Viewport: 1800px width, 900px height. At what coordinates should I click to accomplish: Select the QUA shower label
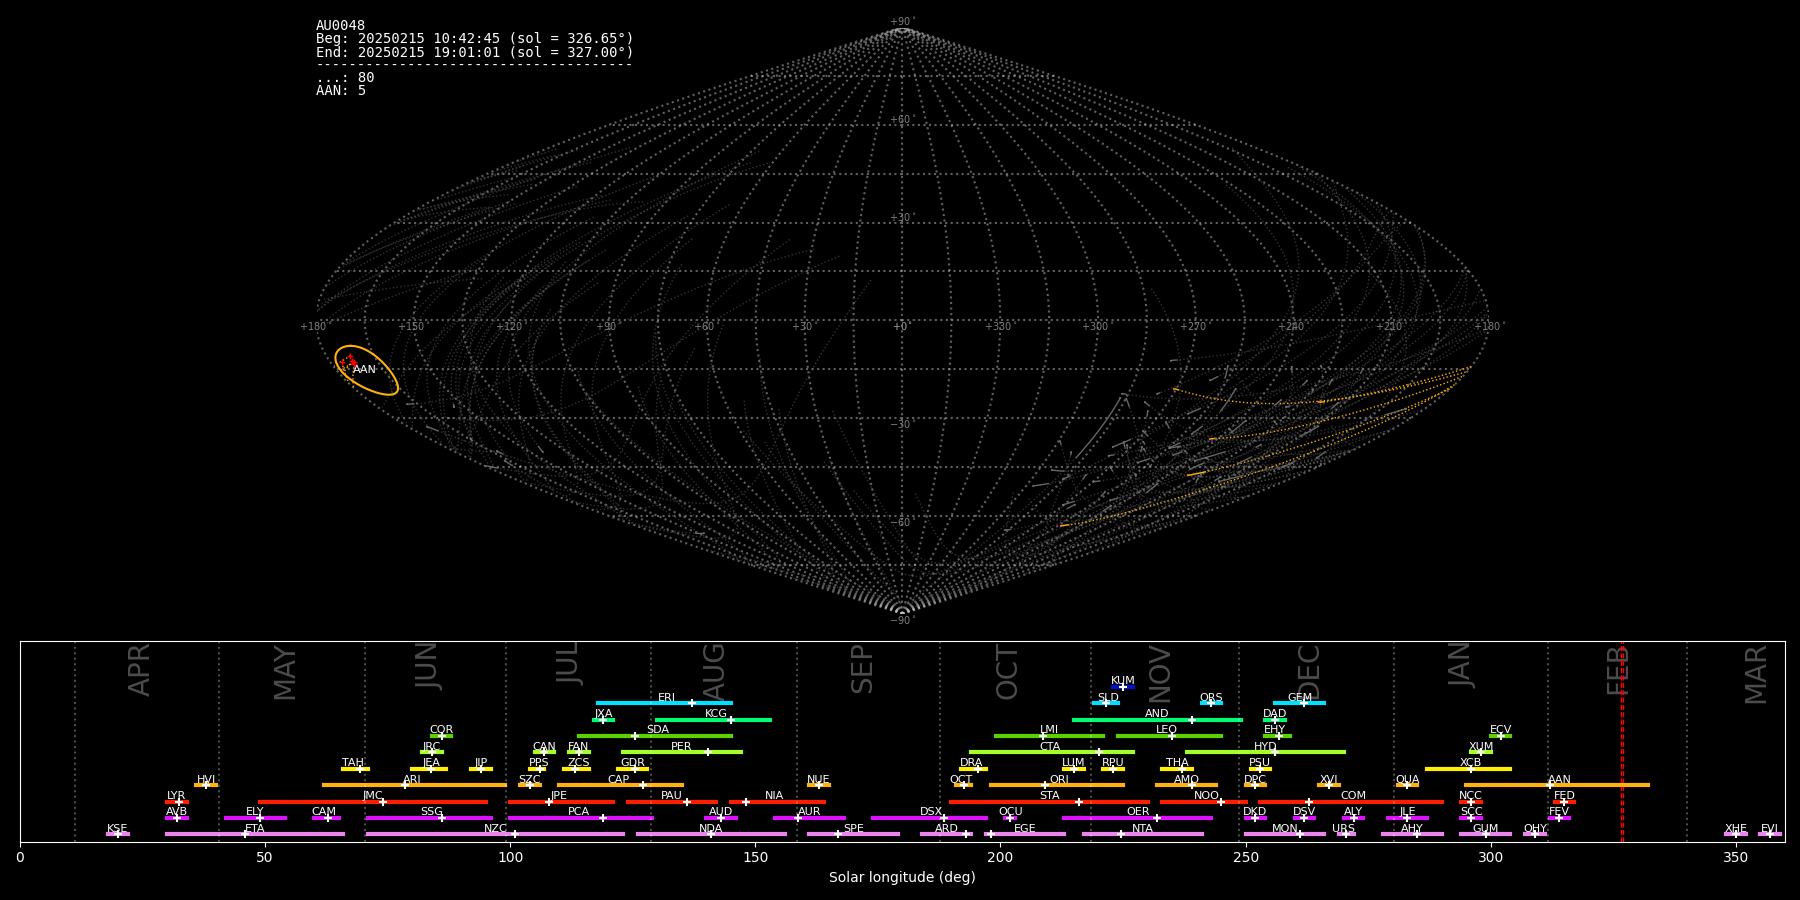[x=1408, y=780]
